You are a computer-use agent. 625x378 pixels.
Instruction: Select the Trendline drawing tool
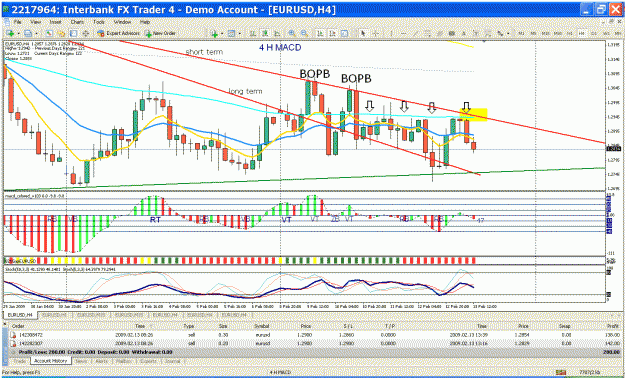pos(415,33)
